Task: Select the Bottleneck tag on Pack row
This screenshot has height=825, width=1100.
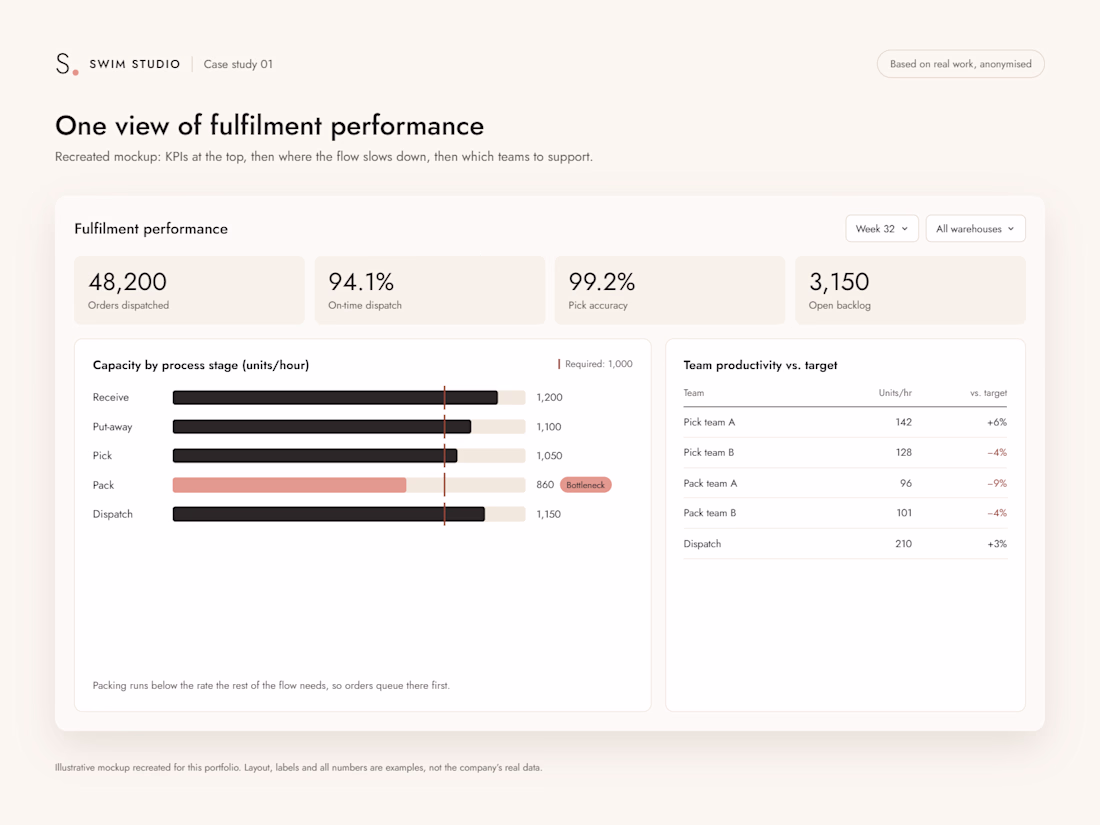Action: [586, 485]
